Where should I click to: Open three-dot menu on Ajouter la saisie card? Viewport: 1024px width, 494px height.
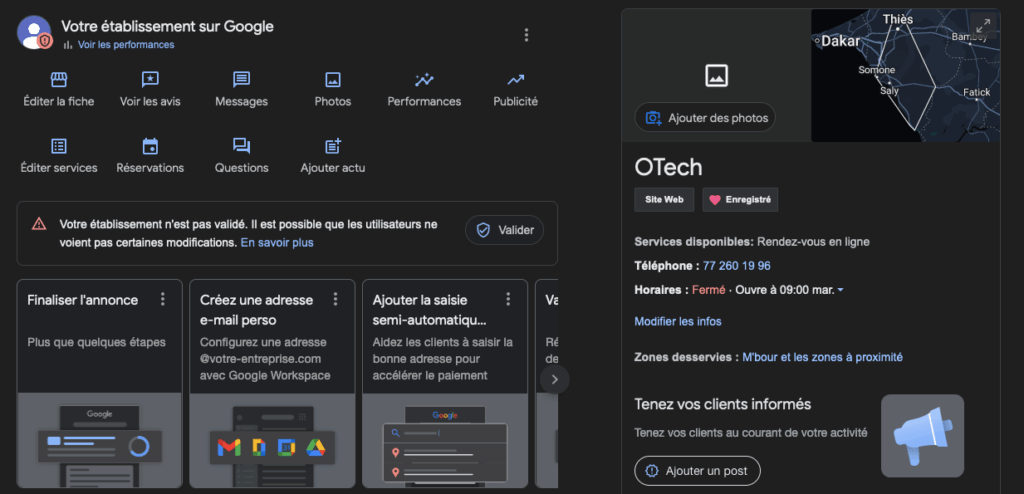pos(508,299)
